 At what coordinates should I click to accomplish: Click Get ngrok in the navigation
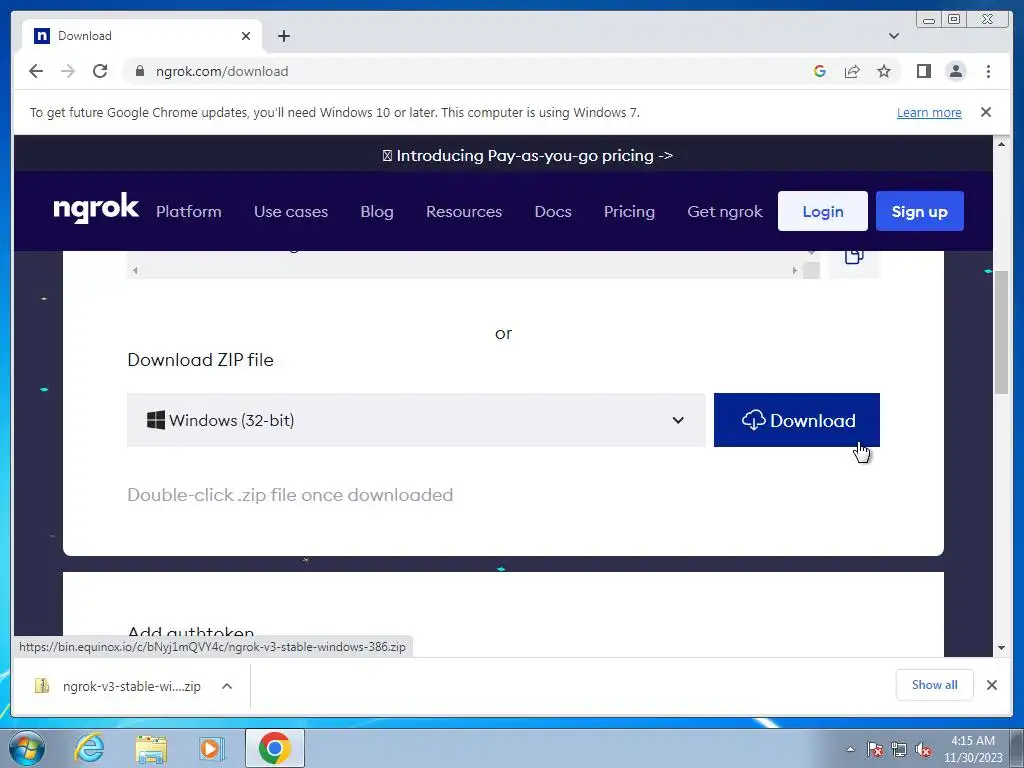(x=724, y=212)
